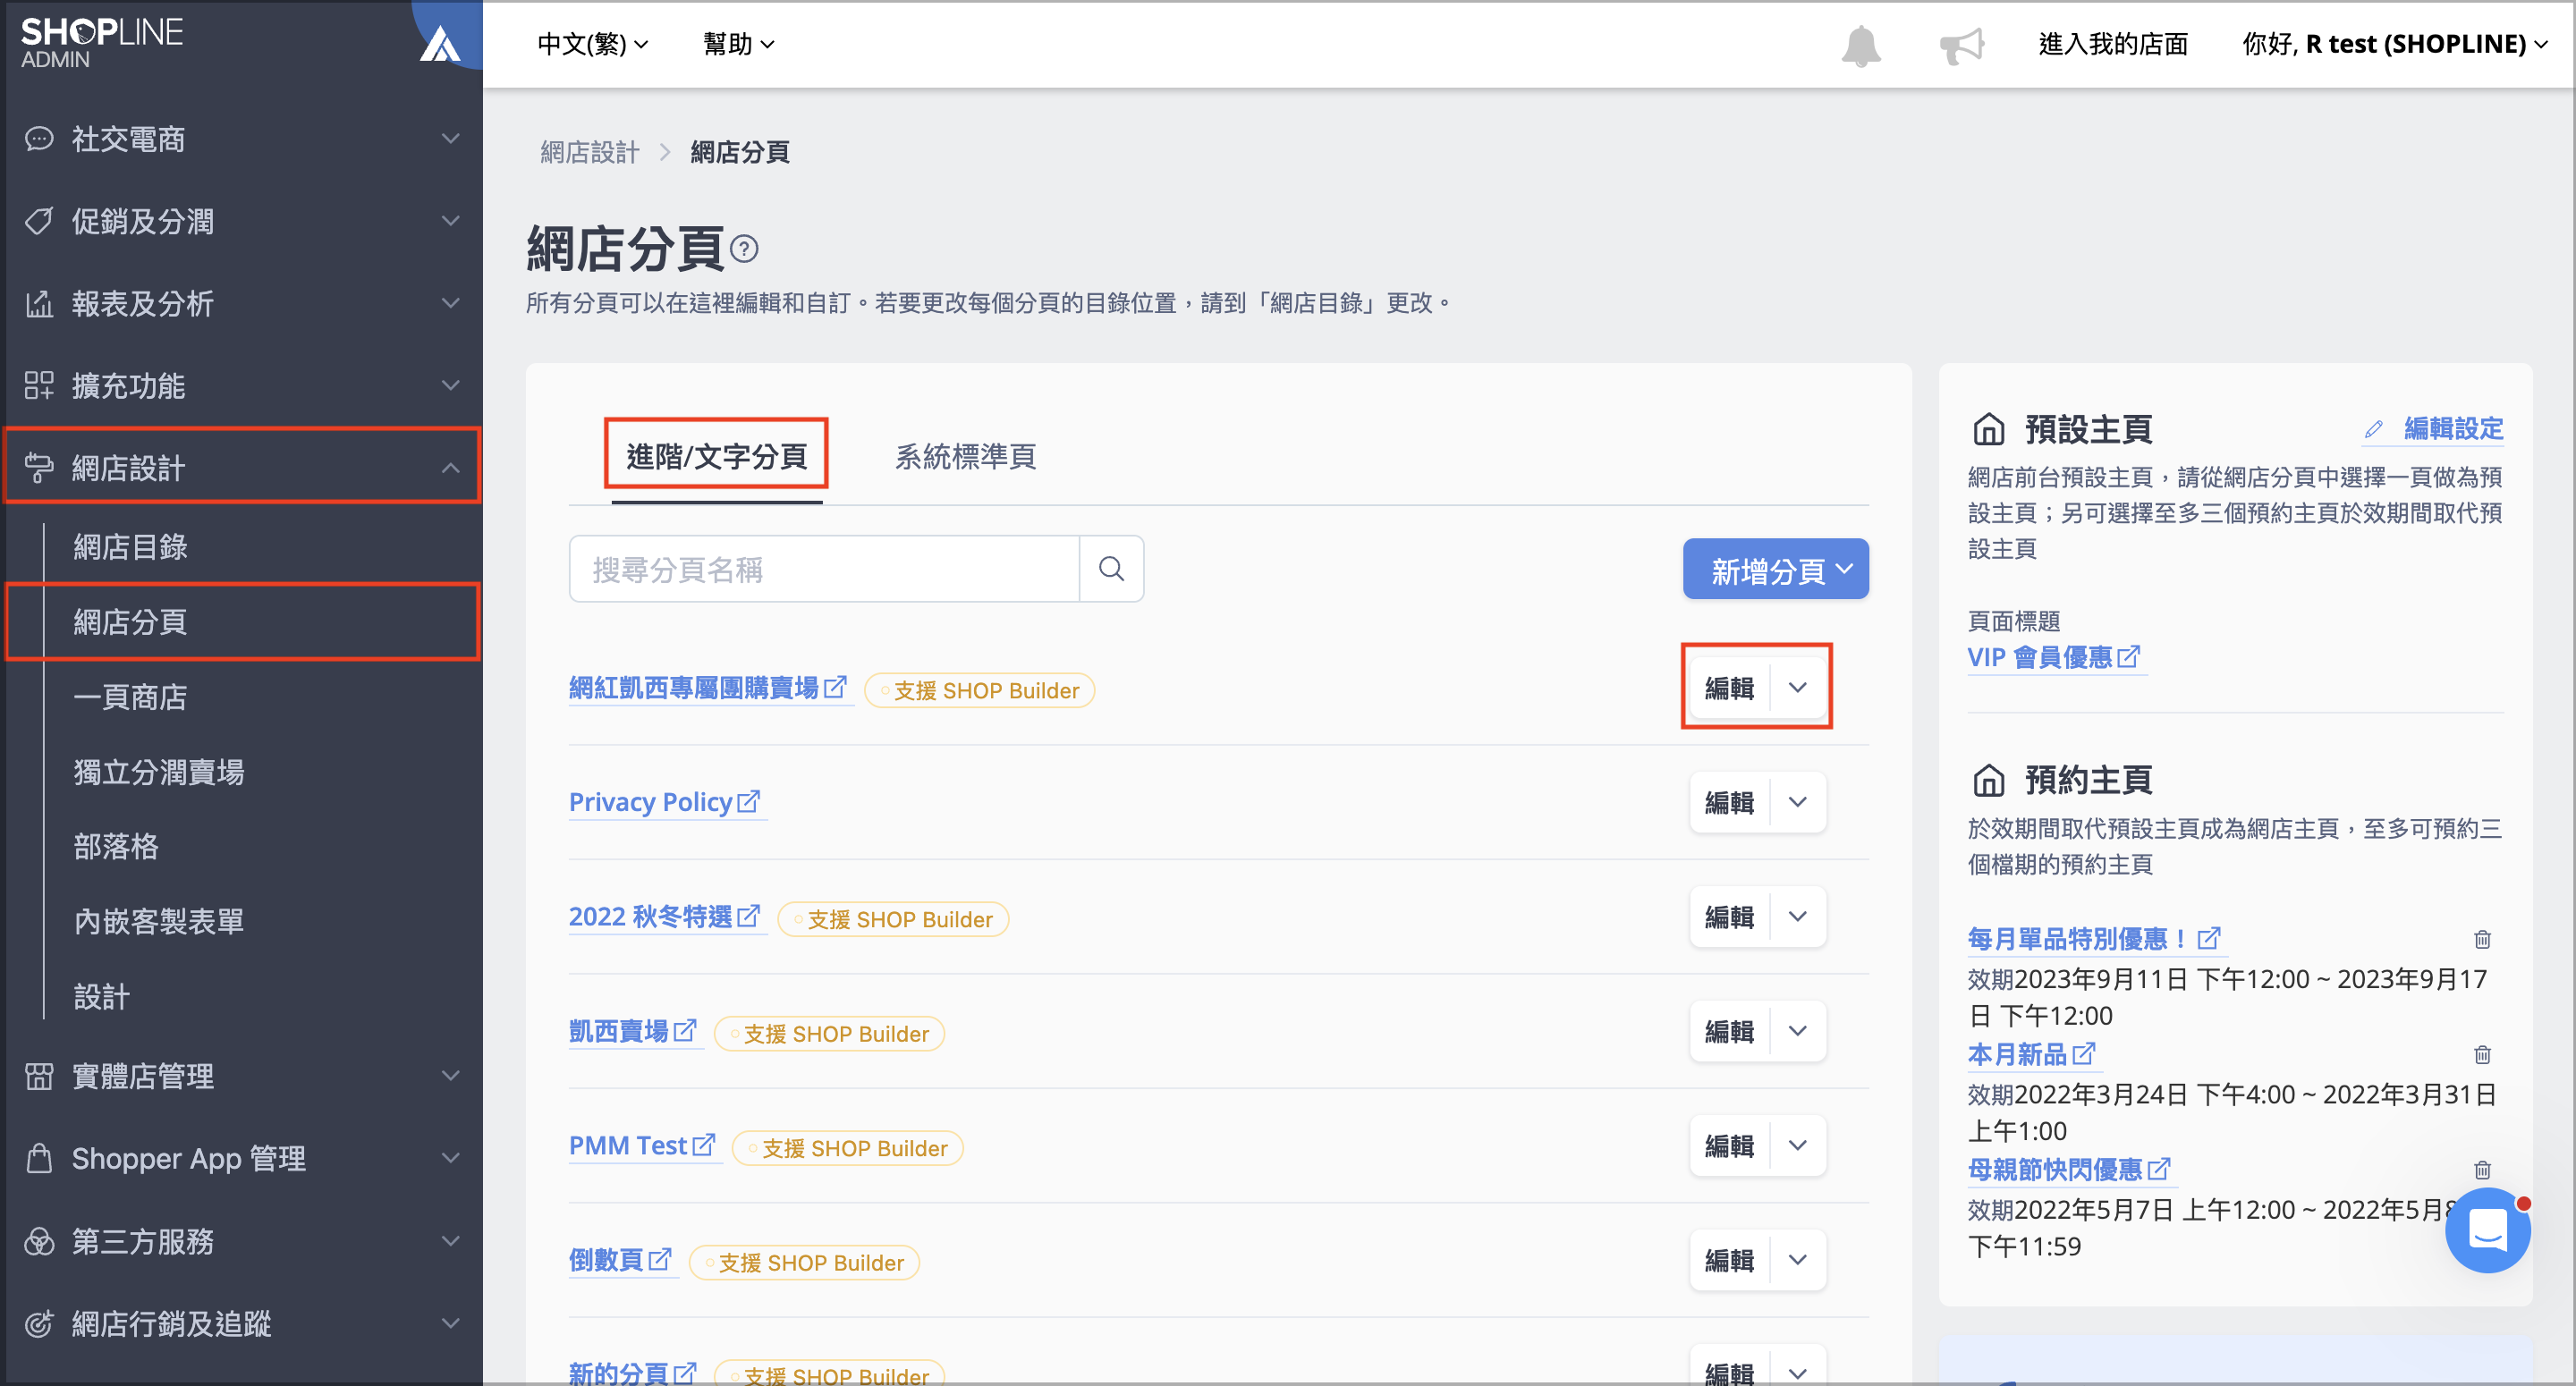Click the 搜尋分頁名稱 search field
This screenshot has height=1386, width=2576.
pos(824,569)
